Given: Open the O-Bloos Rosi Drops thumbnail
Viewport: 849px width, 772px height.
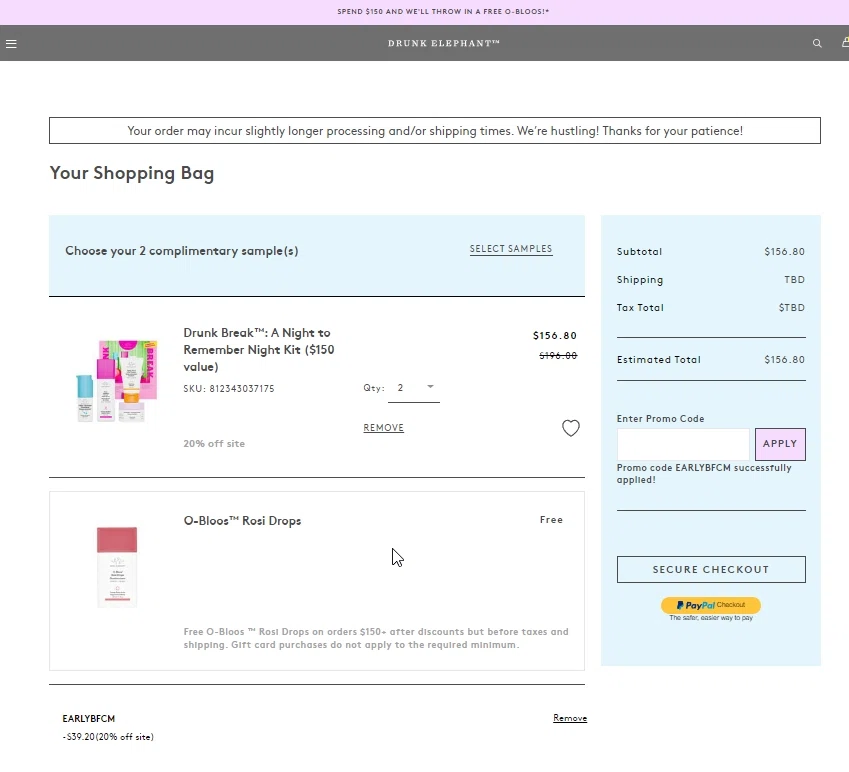Looking at the screenshot, I should [117, 567].
